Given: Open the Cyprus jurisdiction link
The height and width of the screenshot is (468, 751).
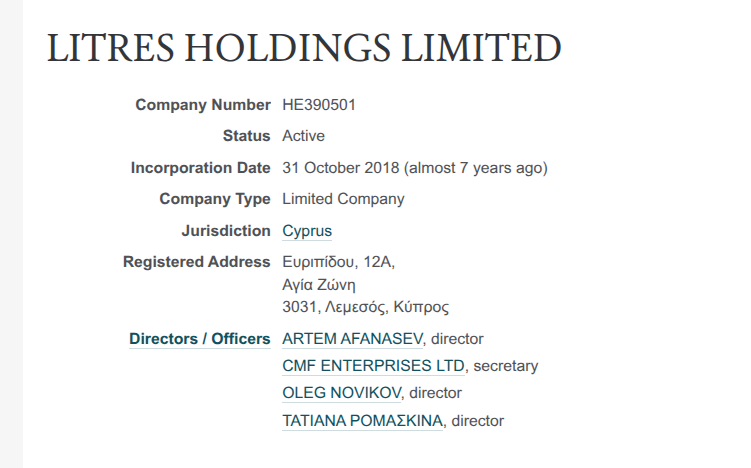Looking at the screenshot, I should coord(307,231).
